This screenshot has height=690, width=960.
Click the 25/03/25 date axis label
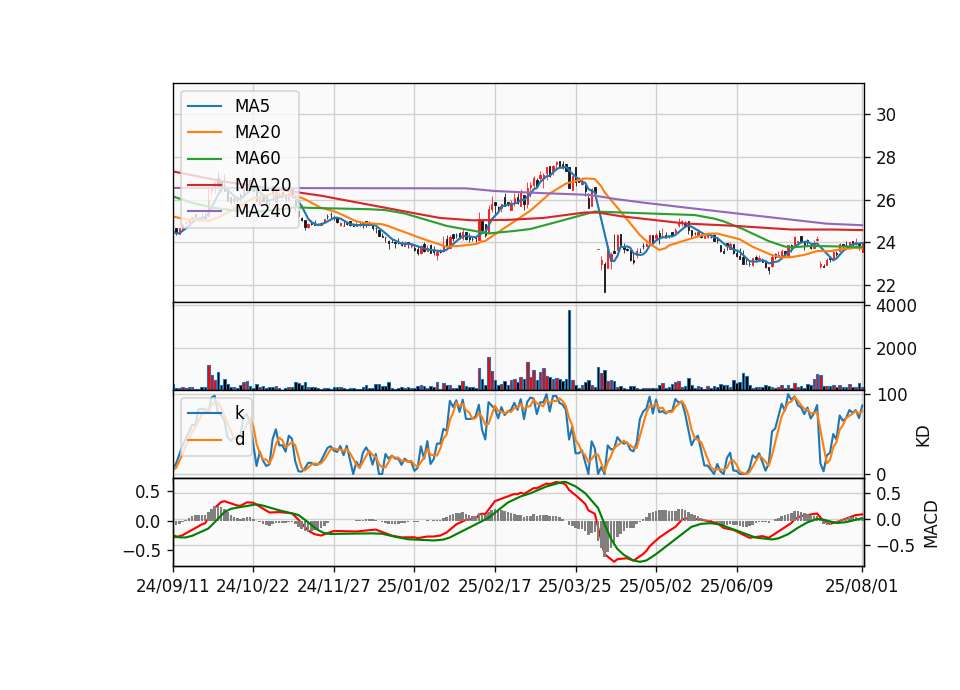pos(575,586)
